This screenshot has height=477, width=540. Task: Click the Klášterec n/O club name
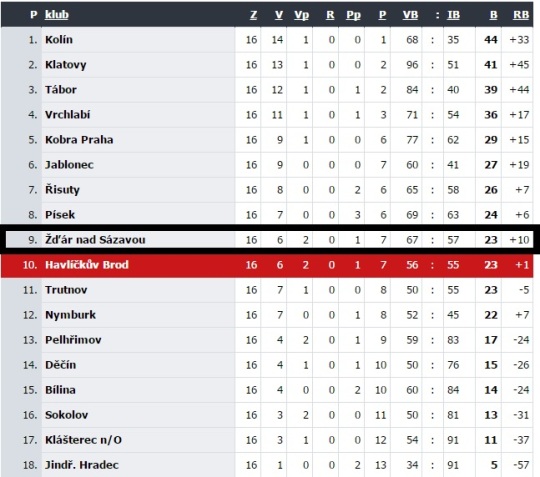84,440
